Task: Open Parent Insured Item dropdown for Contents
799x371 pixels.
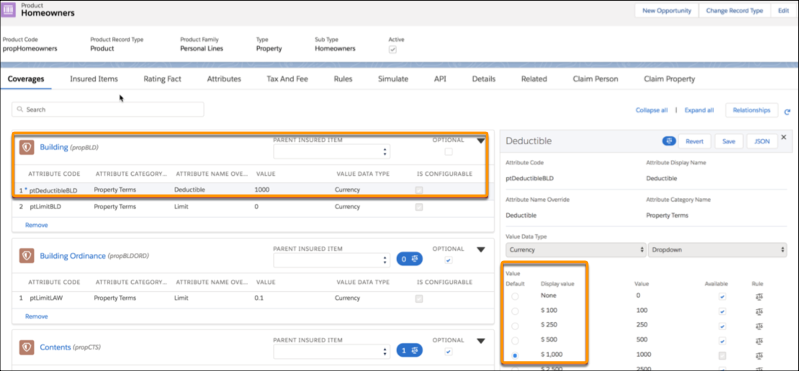Action: tap(332, 351)
